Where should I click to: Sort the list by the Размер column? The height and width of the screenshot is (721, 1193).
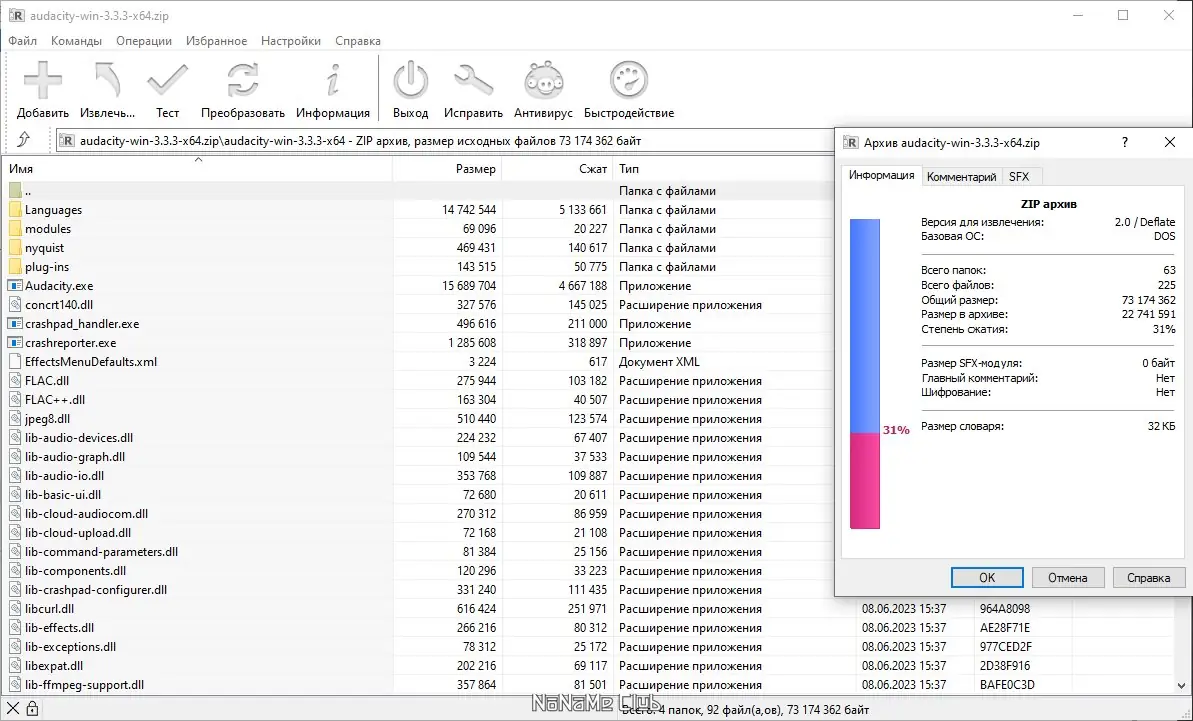447,169
